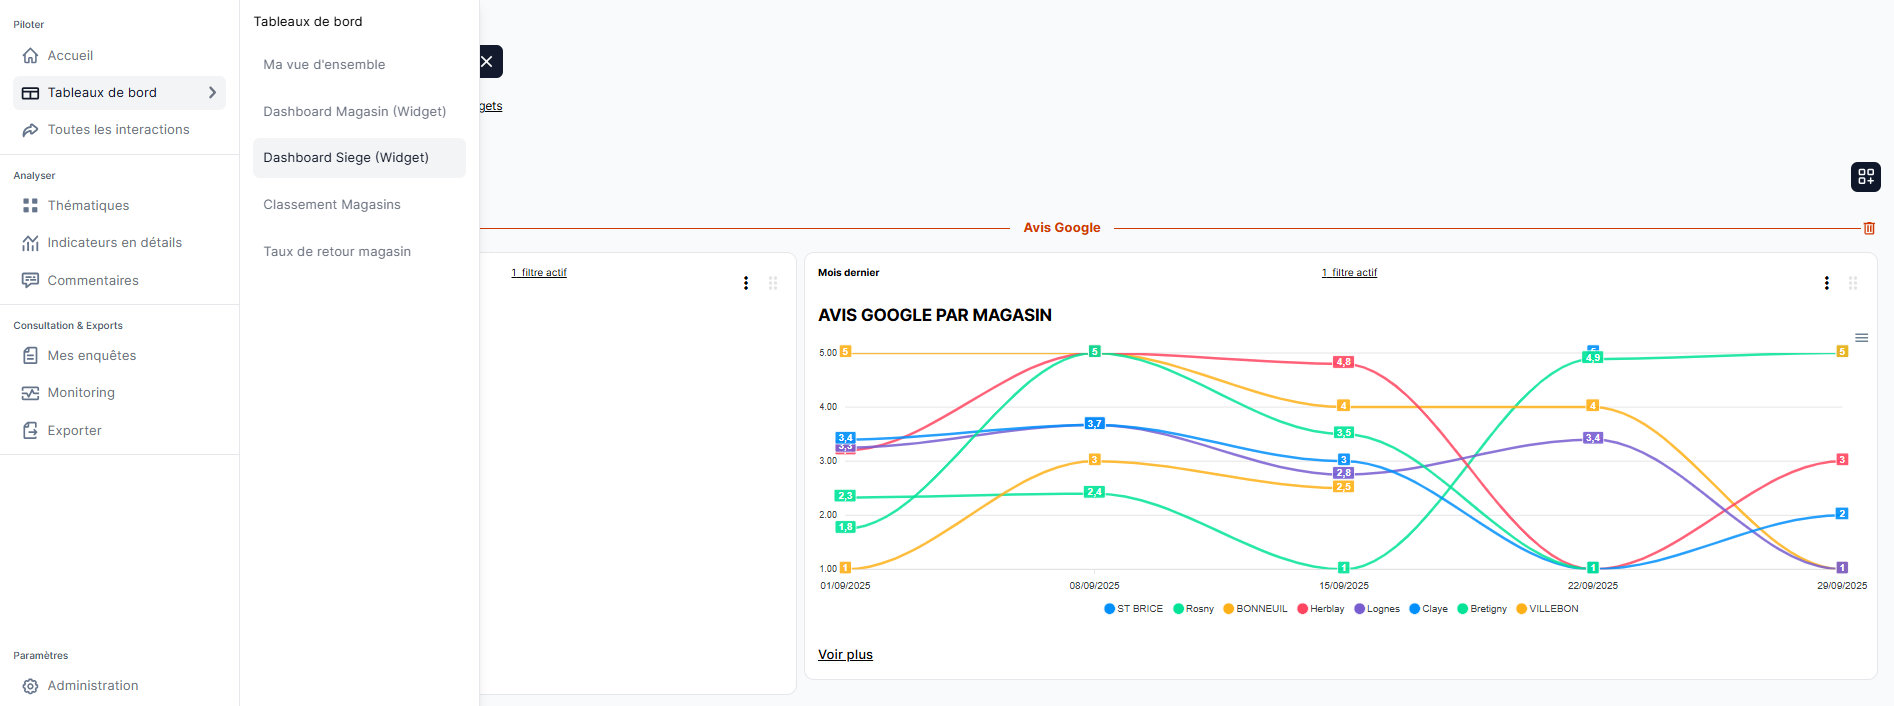Click the Lognes purple legend color dot

click(x=1359, y=609)
